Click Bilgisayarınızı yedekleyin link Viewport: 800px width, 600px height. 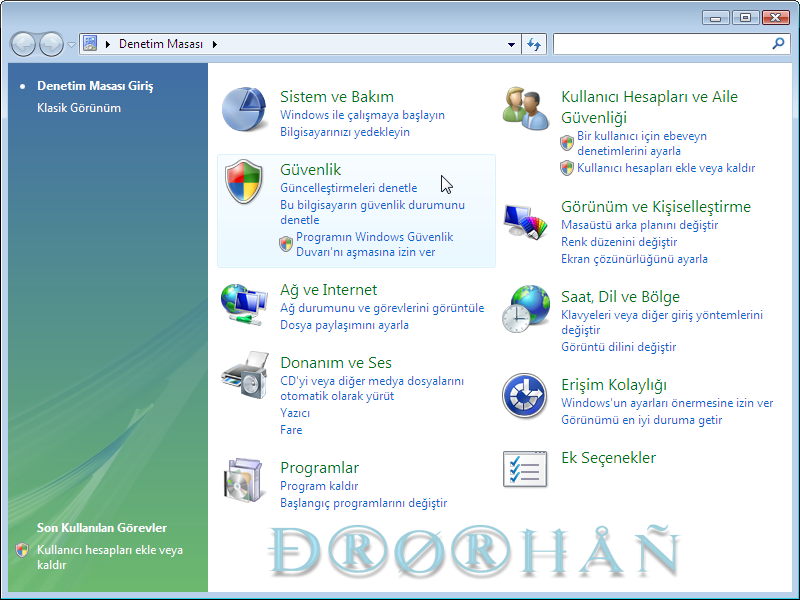click(x=345, y=132)
